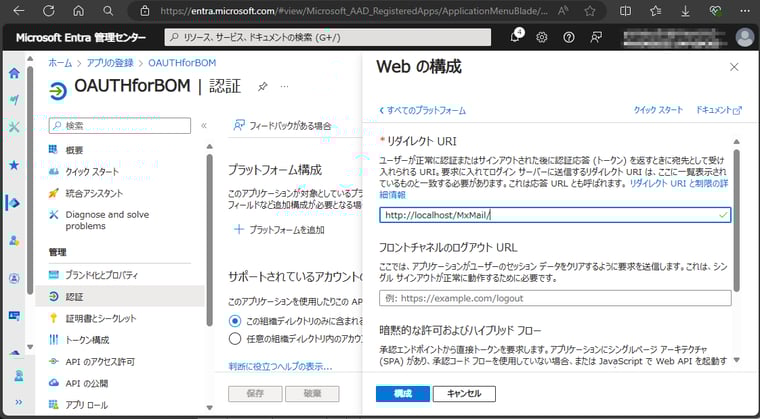
Task: Open API のアクセス許可 menu item
Action: coord(100,361)
